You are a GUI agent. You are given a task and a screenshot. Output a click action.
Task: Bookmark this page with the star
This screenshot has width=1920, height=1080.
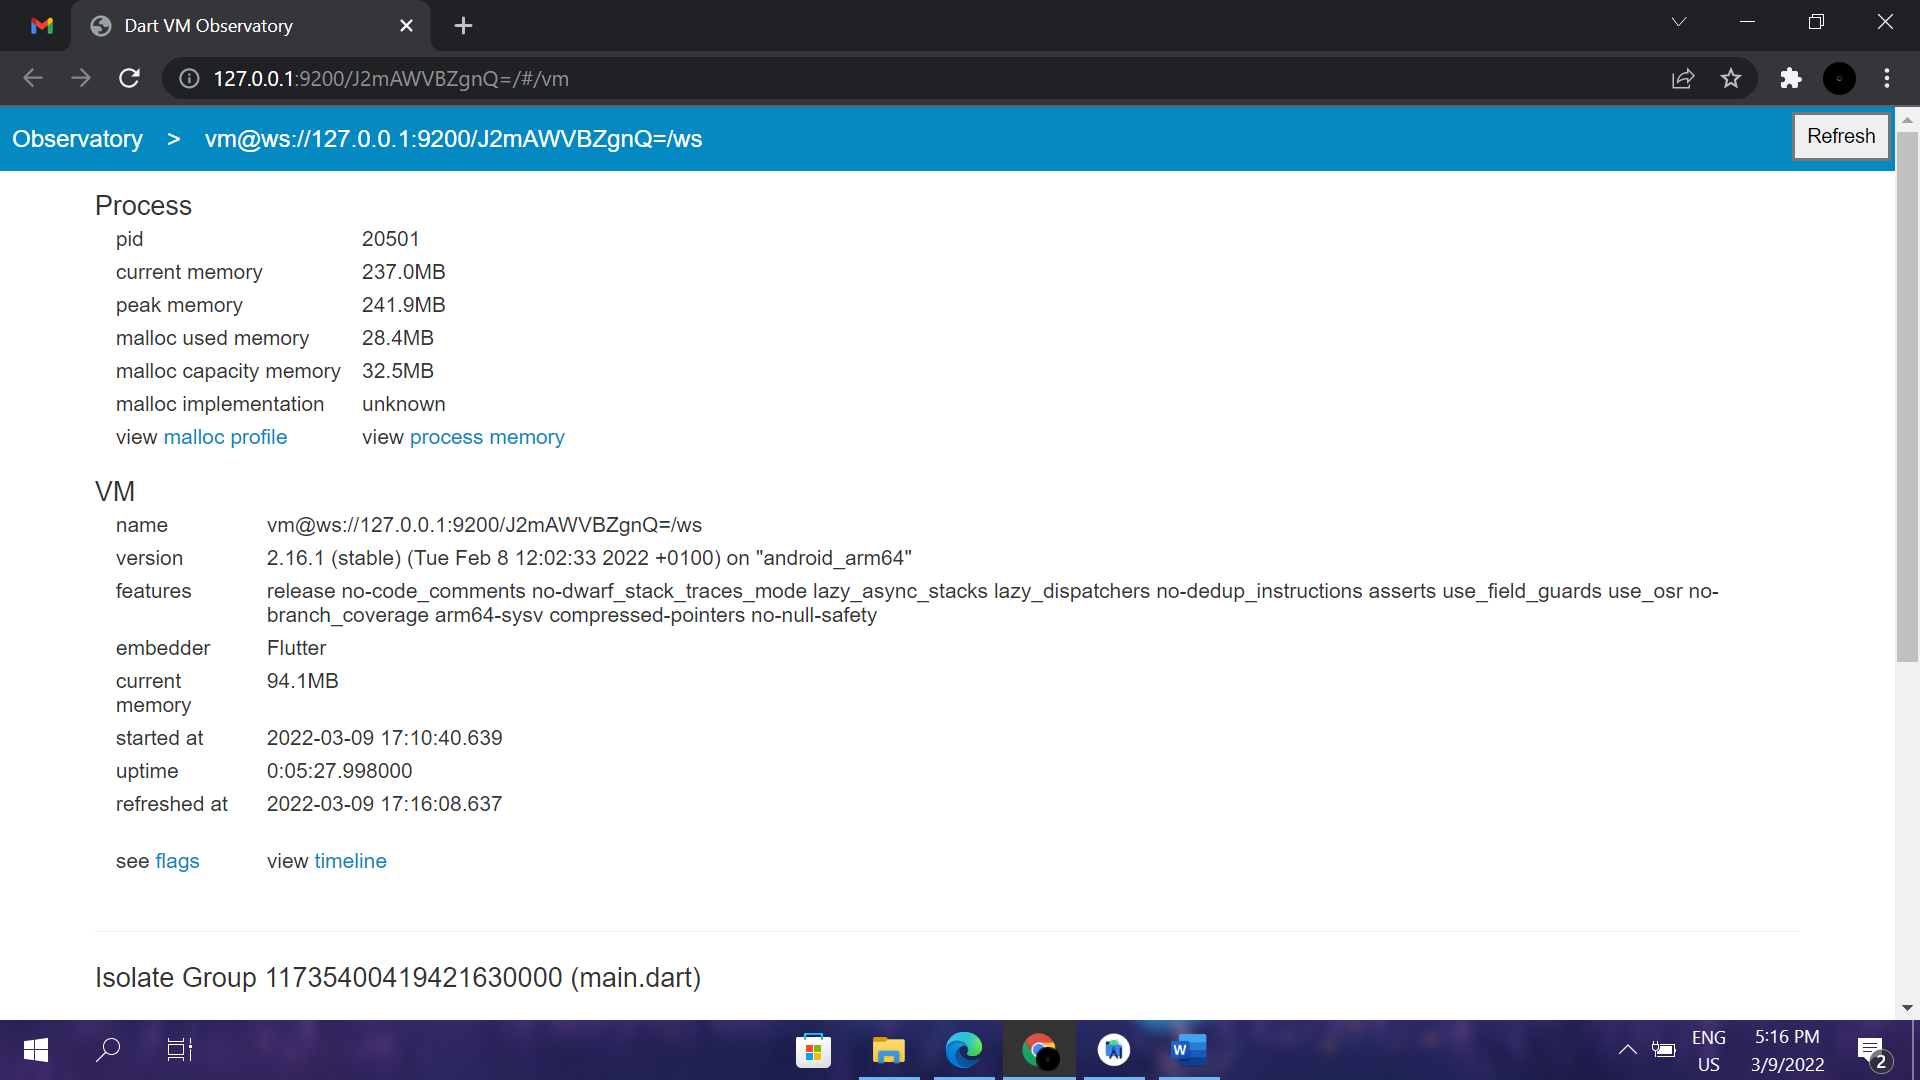[x=1731, y=78]
